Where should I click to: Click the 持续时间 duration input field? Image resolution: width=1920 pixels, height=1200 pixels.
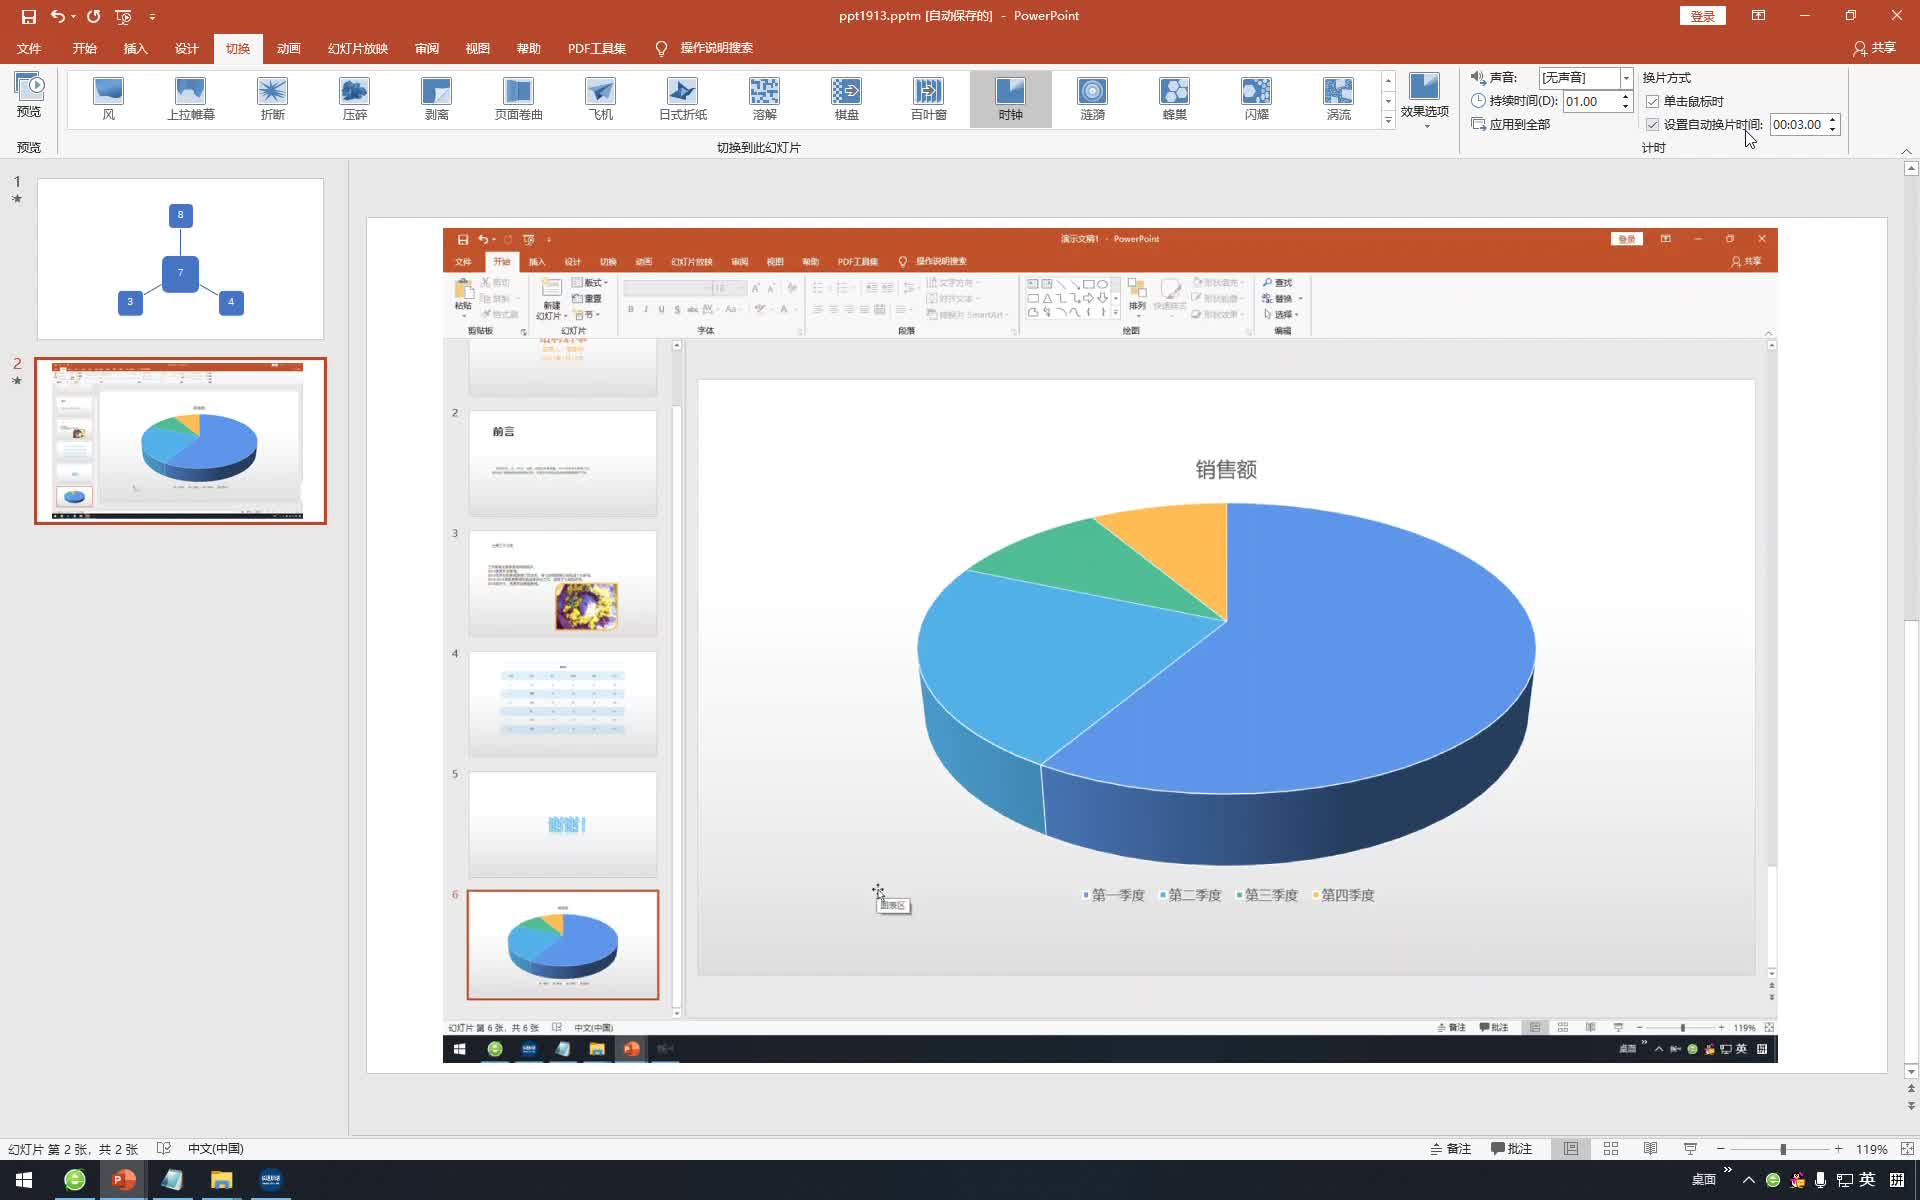click(x=1590, y=101)
